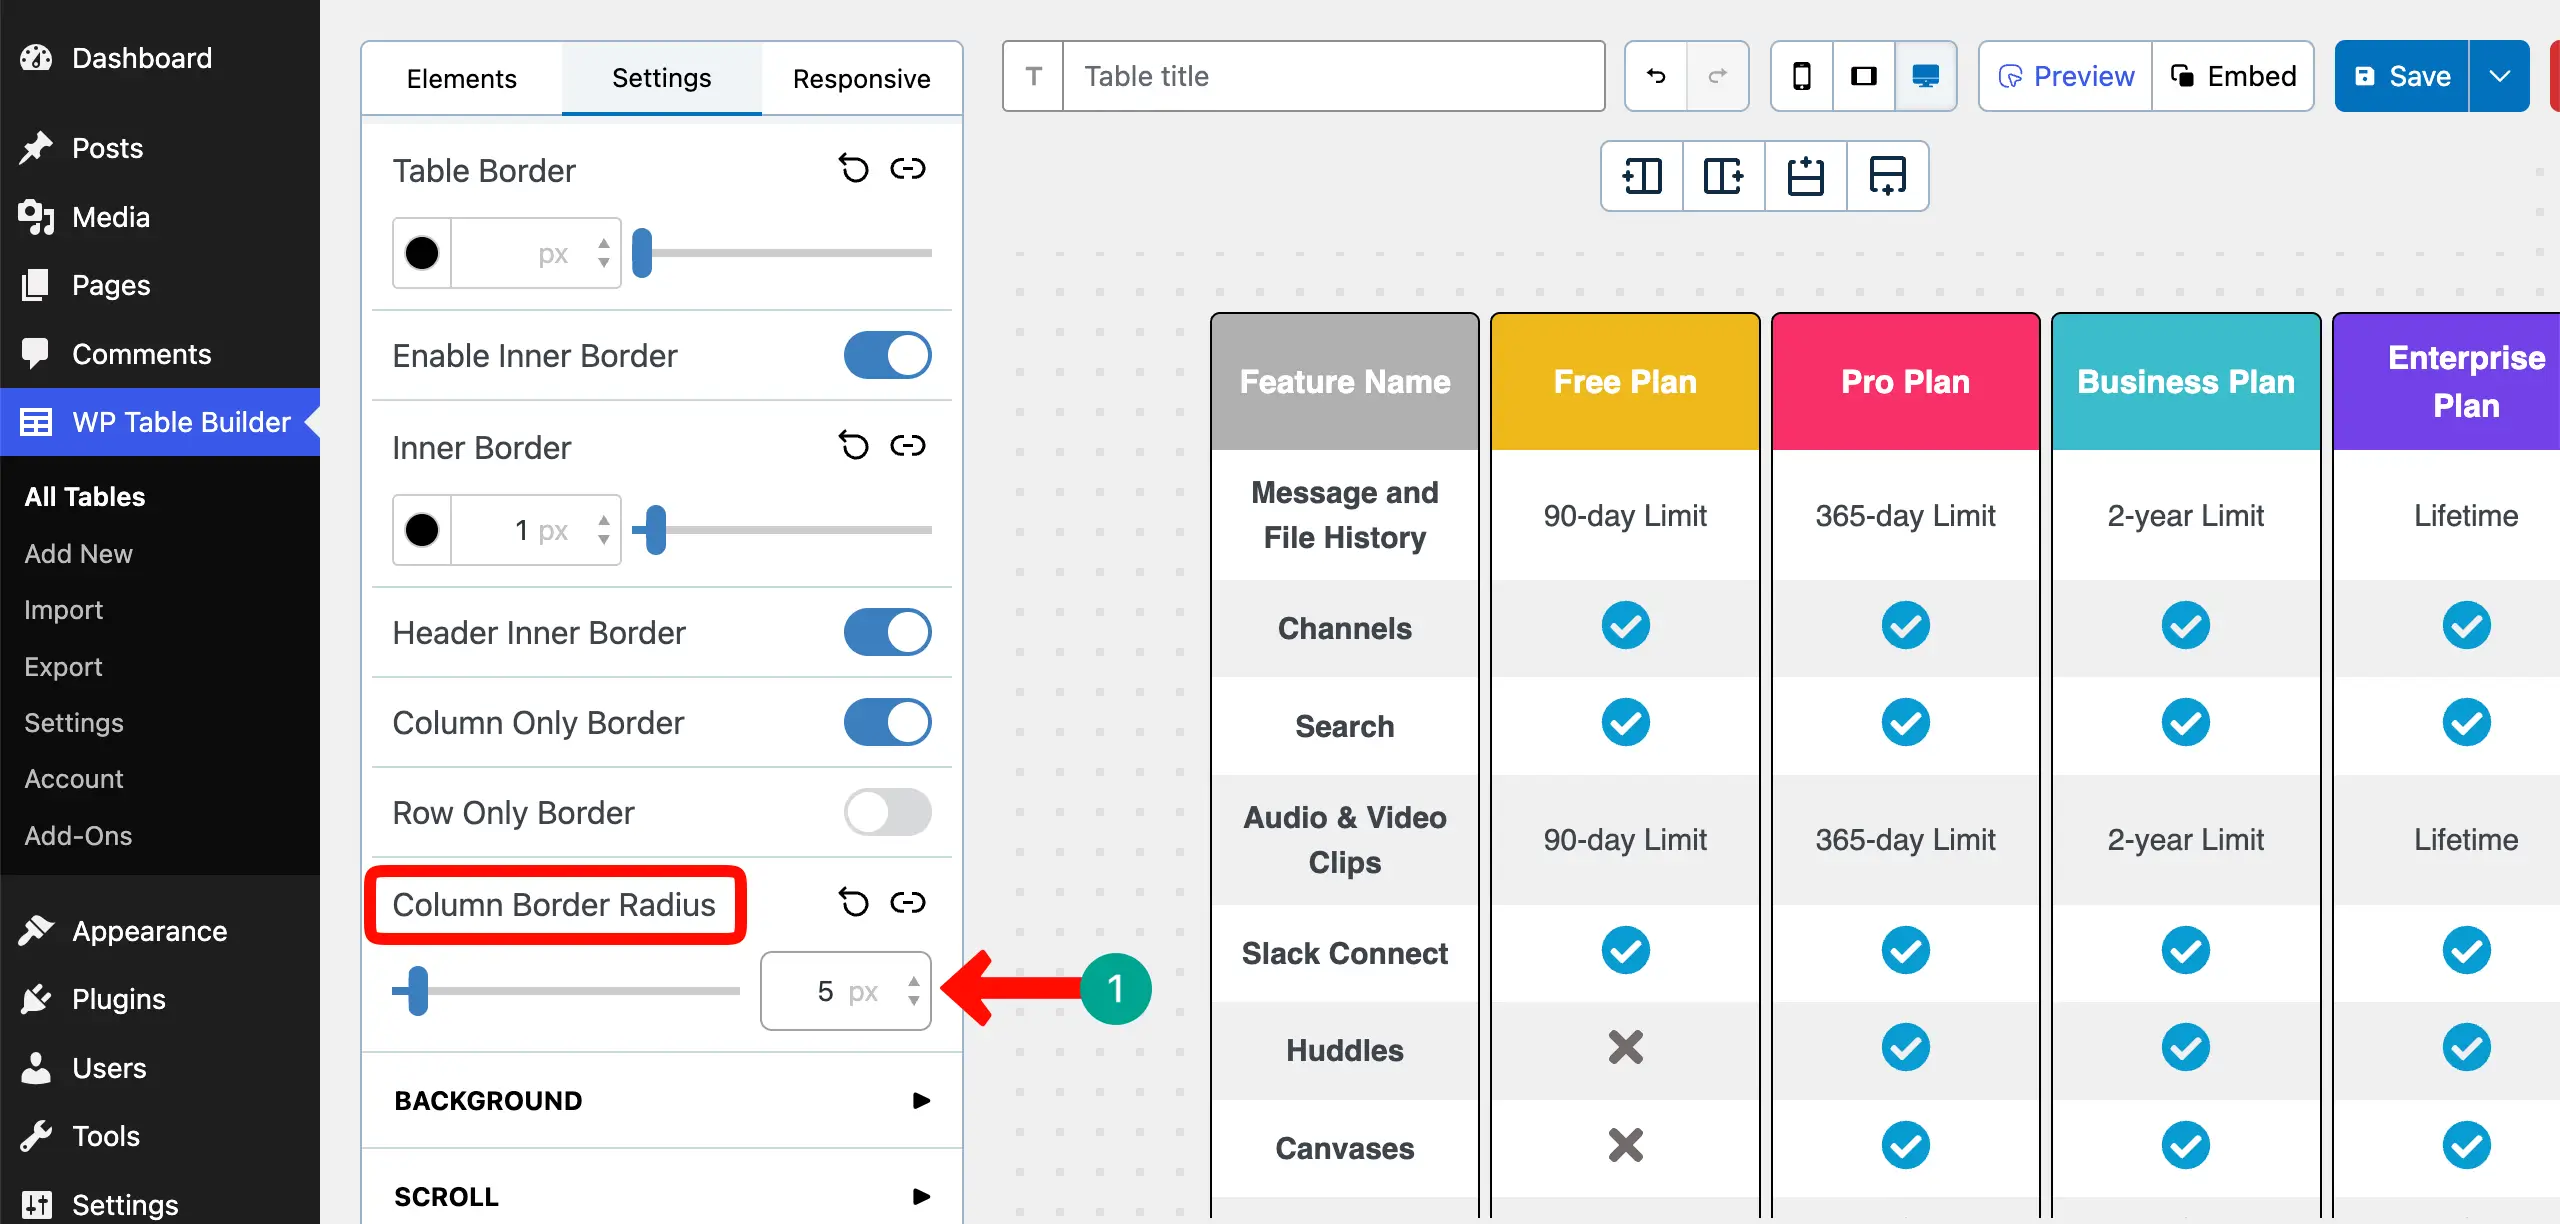
Task: Turn off Column Only Border
Action: coord(887,723)
